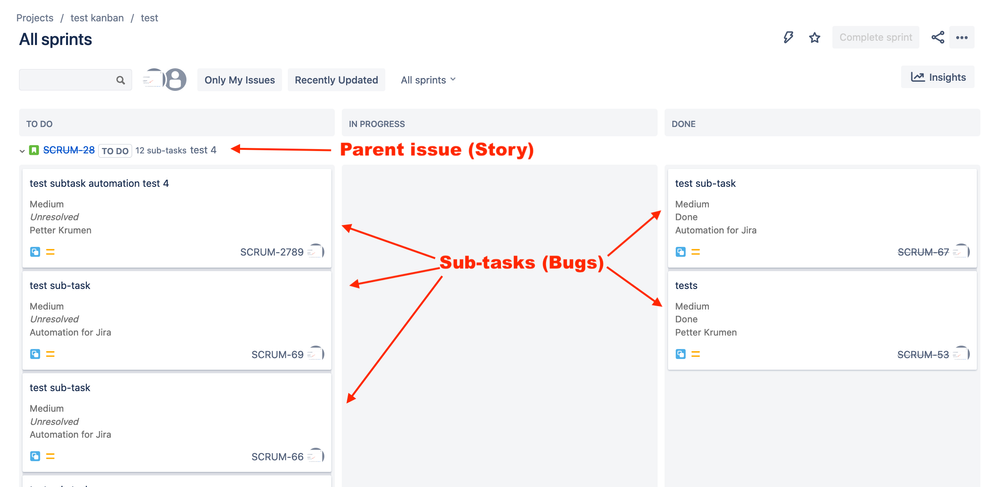
Task: Click medium priority icon on SCRUM-66 card
Action: click(x=50, y=456)
